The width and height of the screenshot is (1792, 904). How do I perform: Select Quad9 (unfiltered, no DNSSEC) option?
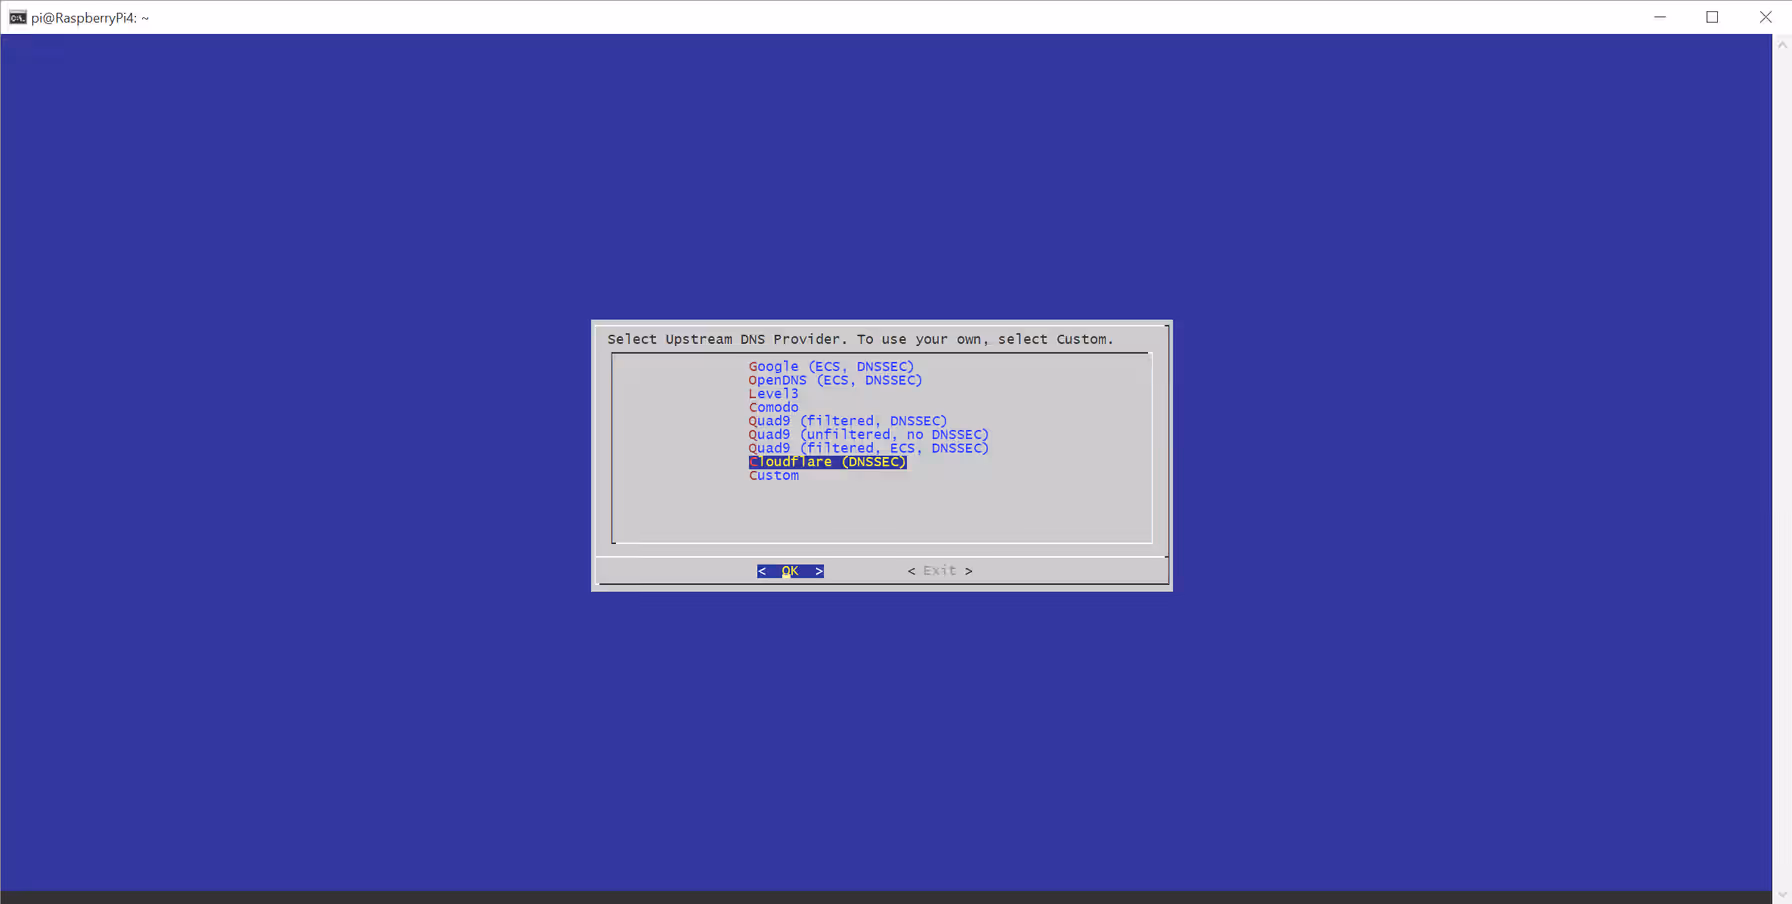[x=868, y=435]
